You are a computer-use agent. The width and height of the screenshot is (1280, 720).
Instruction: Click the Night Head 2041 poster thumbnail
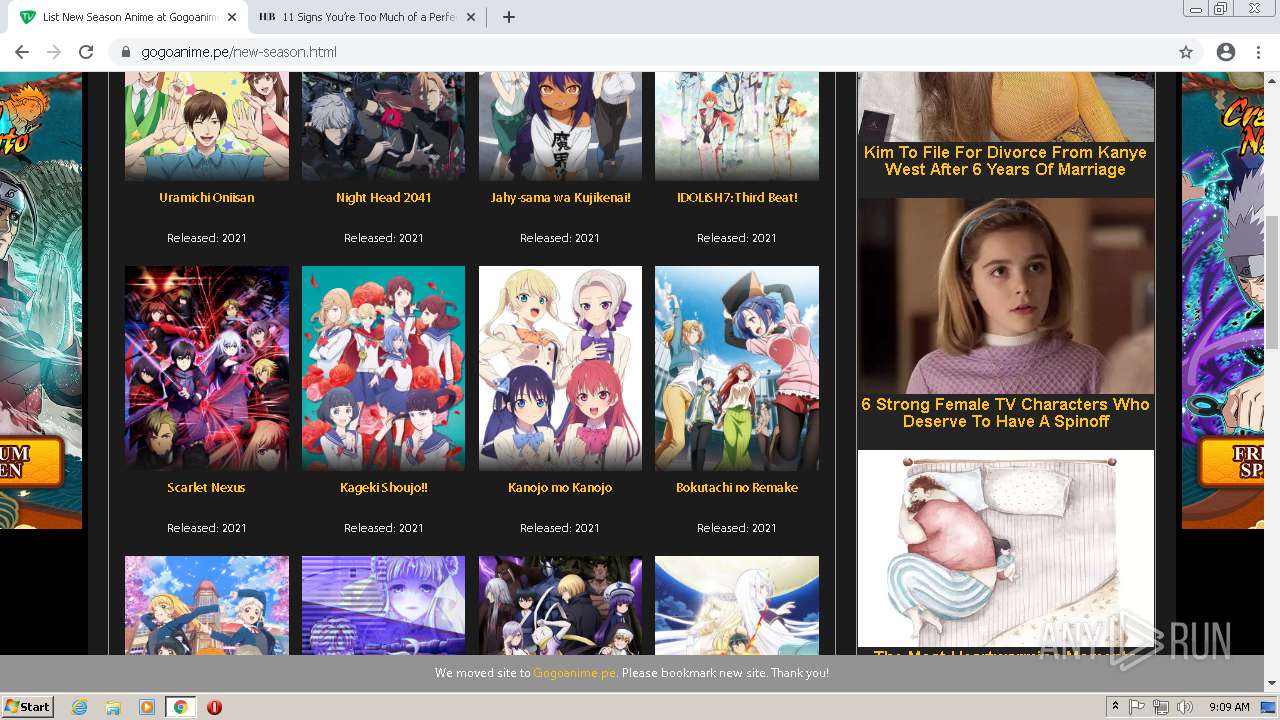tap(383, 126)
